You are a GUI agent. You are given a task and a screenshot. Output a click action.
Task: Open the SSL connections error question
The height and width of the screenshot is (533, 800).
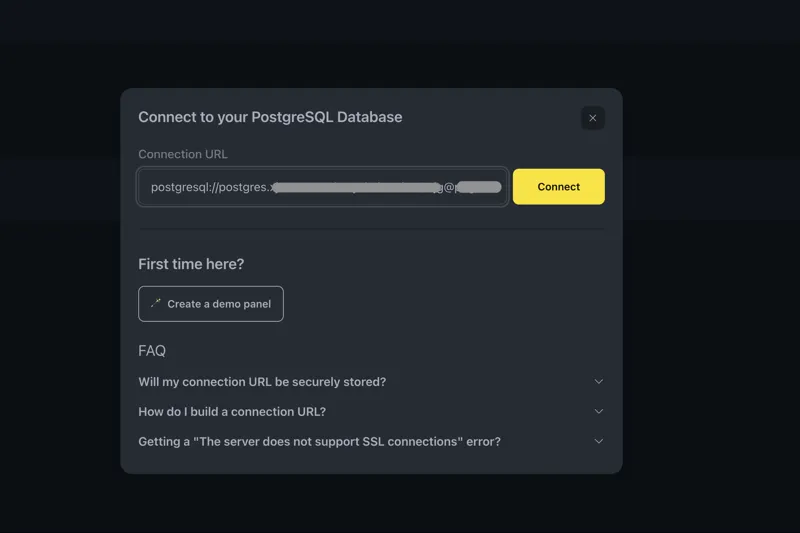(319, 442)
